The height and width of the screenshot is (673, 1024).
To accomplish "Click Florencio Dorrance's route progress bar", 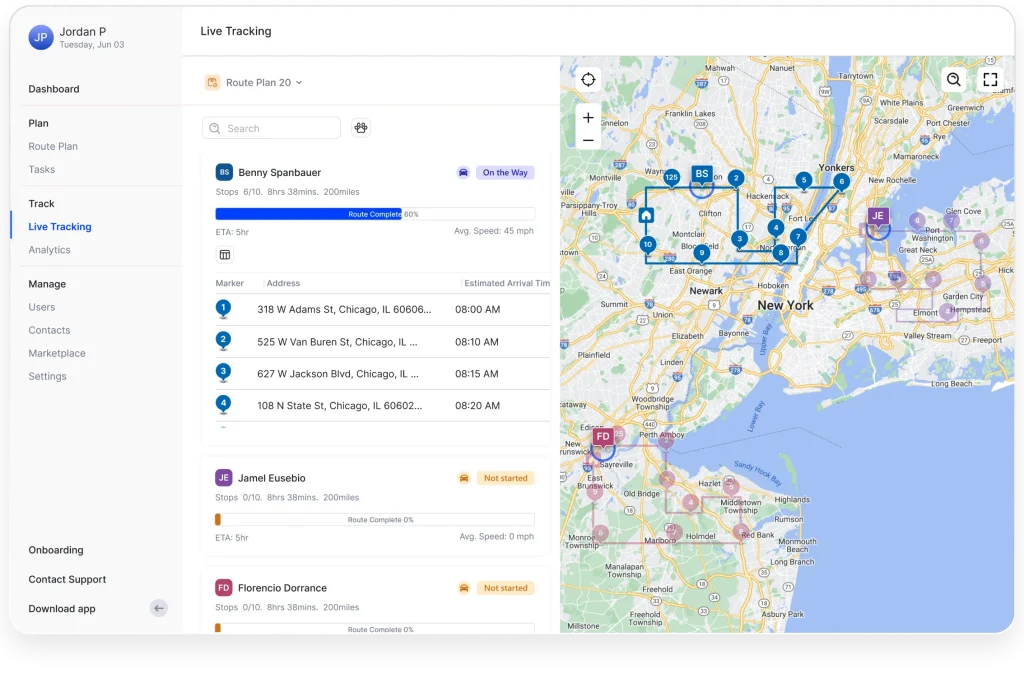I will click(375, 629).
